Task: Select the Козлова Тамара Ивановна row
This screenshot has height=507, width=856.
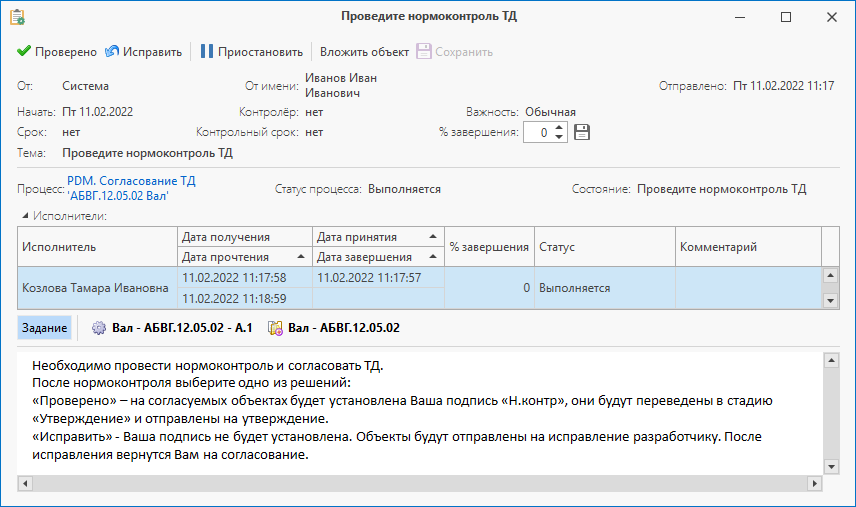Action: coord(419,288)
